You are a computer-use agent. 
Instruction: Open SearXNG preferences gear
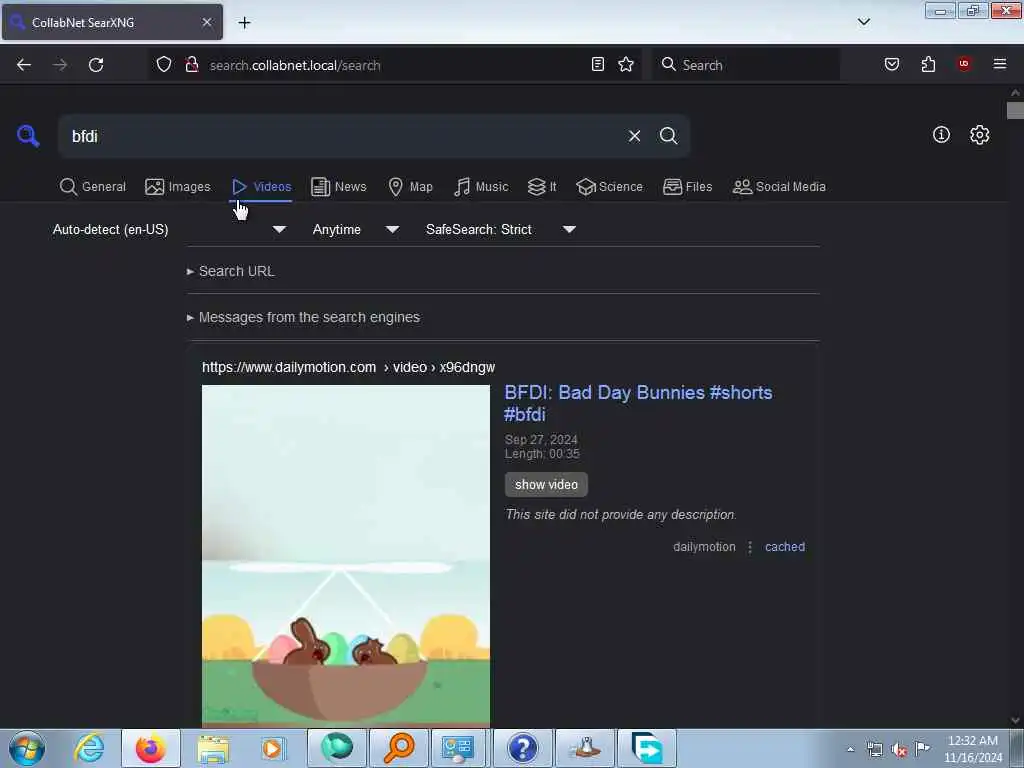pos(979,135)
